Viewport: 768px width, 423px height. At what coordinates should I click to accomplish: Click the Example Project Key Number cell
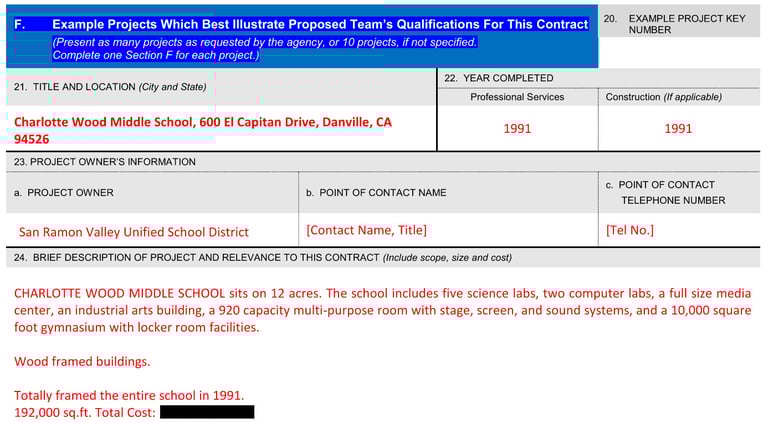[x=679, y=24]
